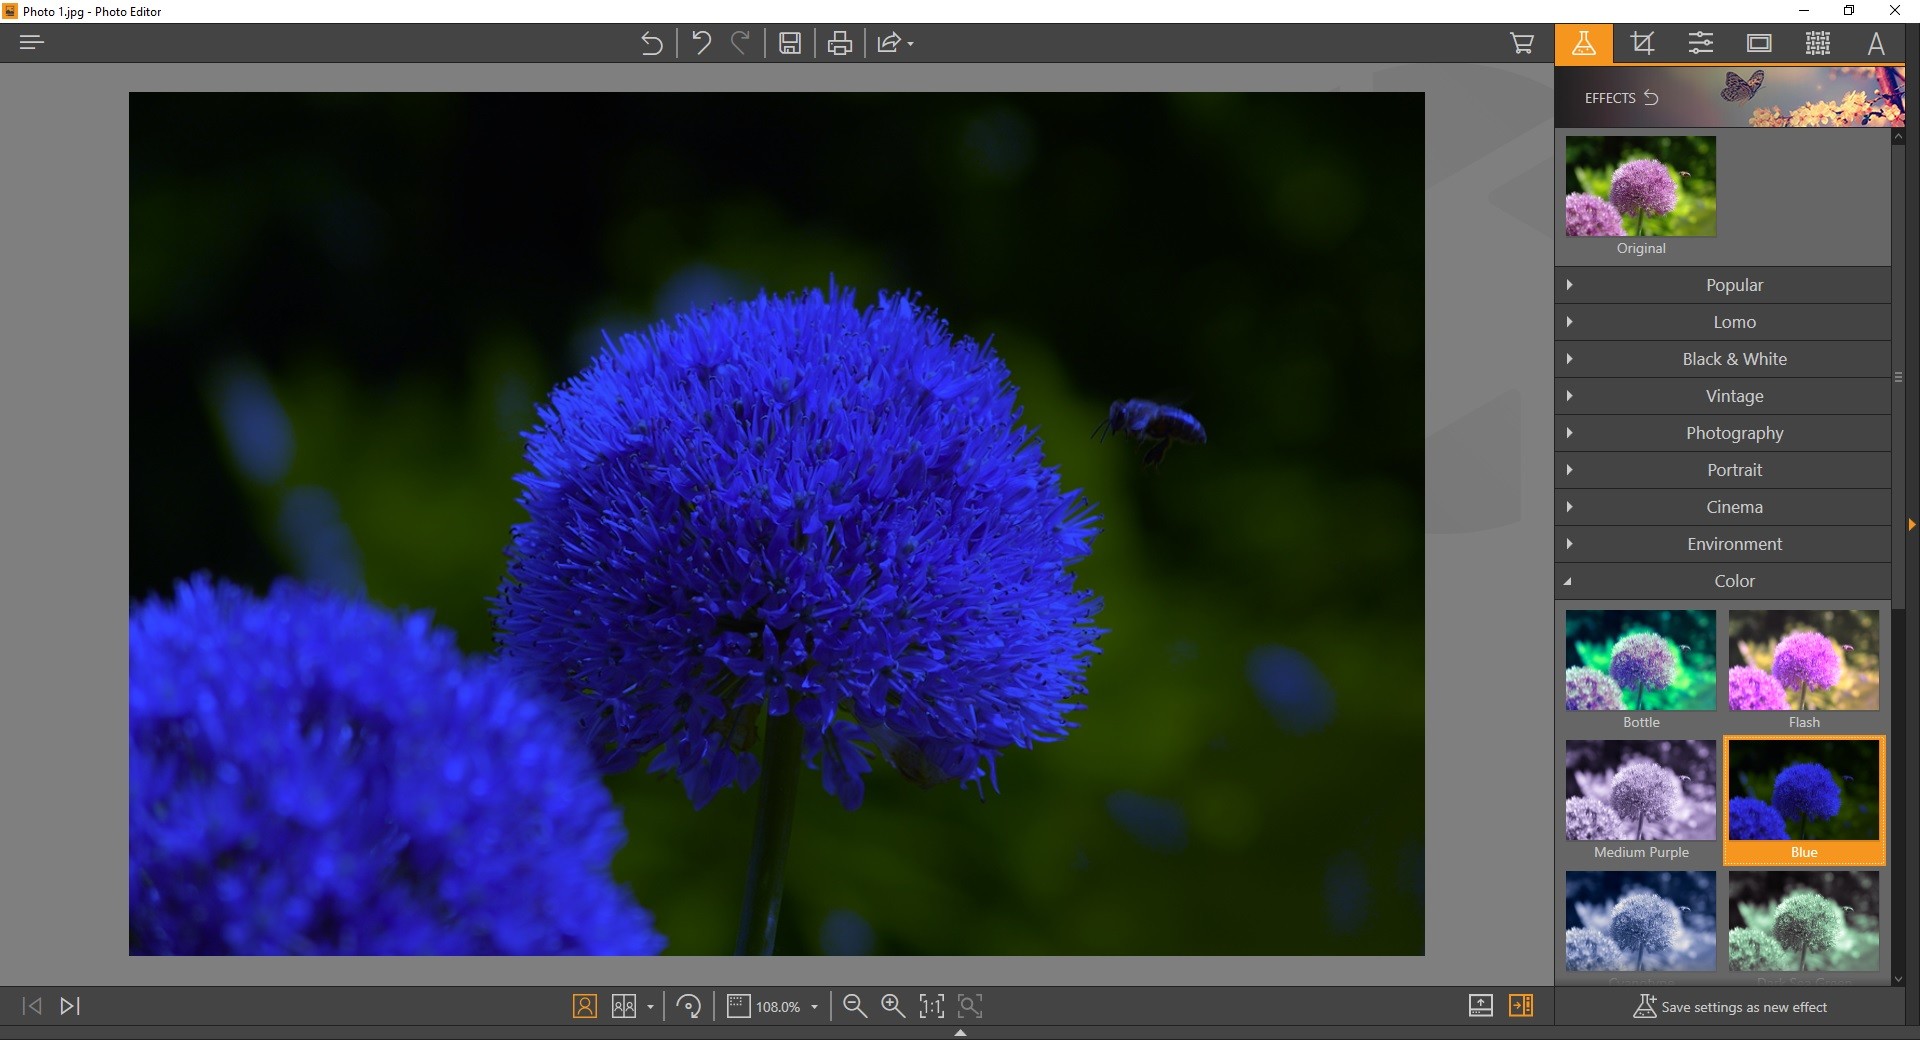
Task: Click the upload panel icon at bottom right
Action: (x=1481, y=1006)
